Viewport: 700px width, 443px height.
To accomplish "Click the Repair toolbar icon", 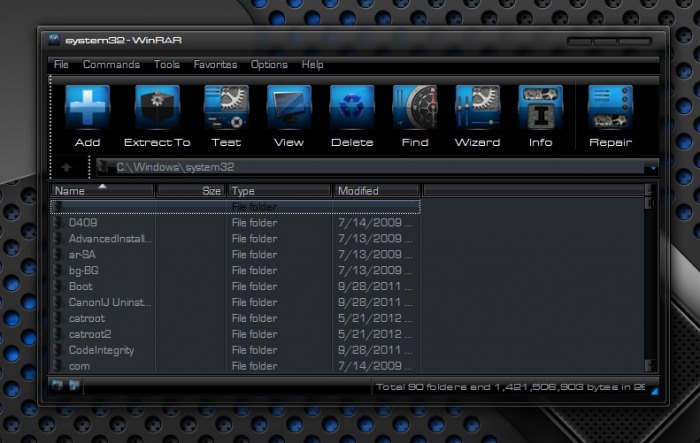I will pos(610,108).
